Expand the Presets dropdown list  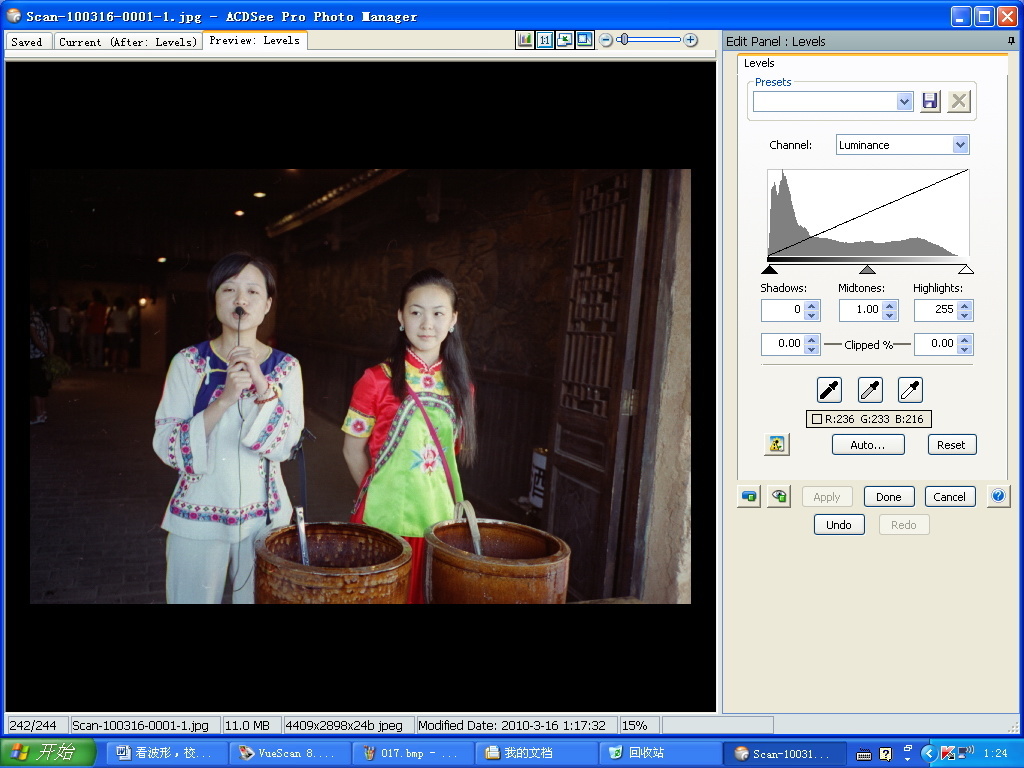tap(904, 101)
